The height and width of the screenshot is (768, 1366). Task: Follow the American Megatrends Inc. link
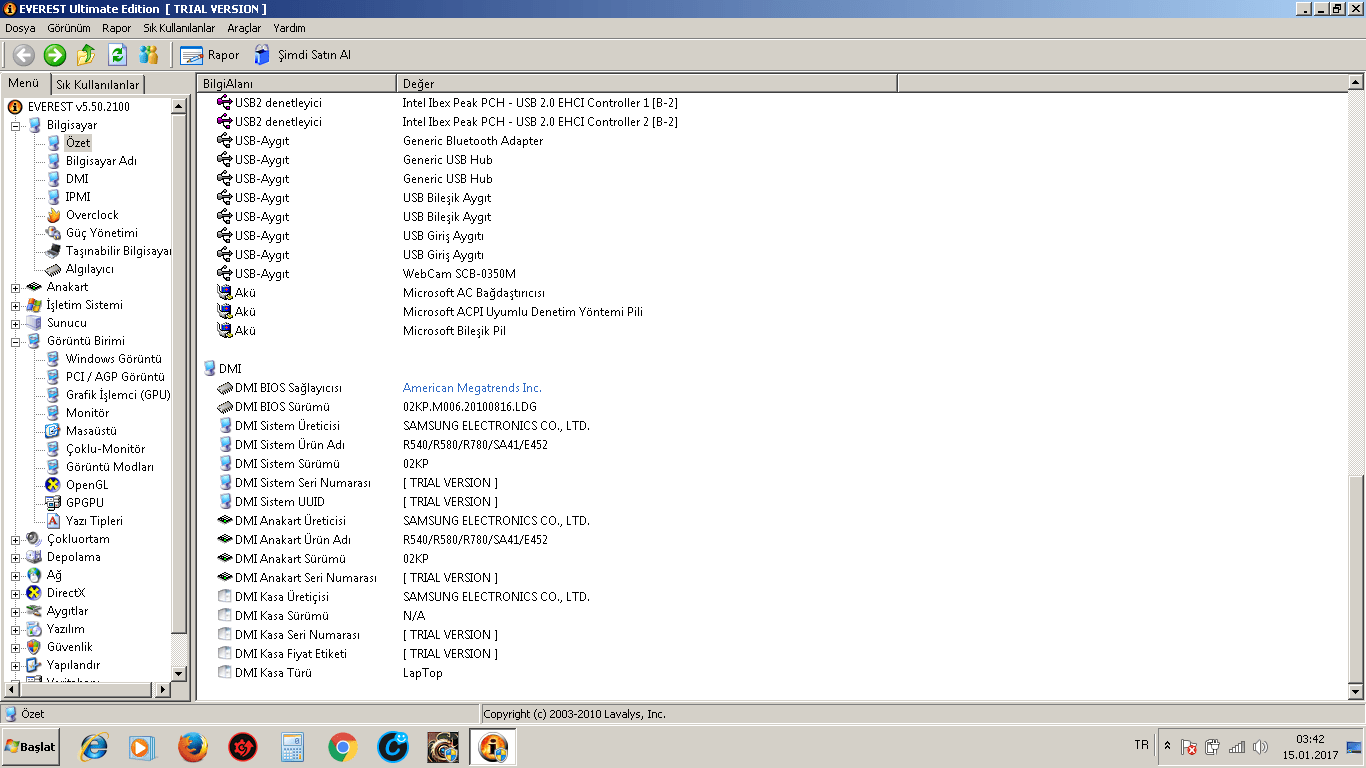pos(472,388)
